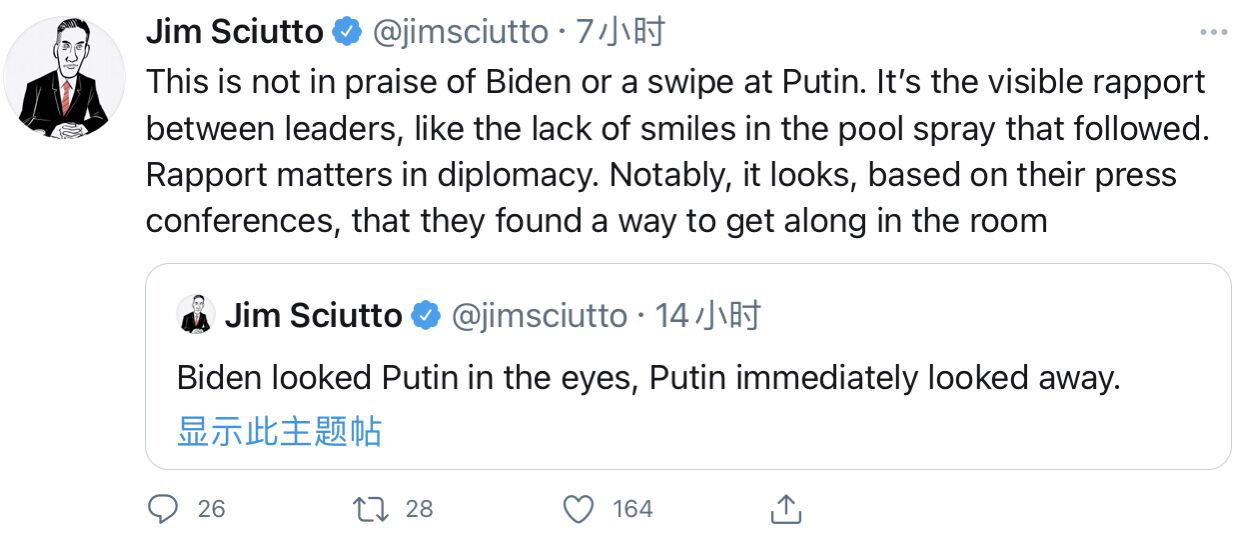Open quoted tweet text about Biden and Putin
1238x540 pixels.
tap(645, 378)
